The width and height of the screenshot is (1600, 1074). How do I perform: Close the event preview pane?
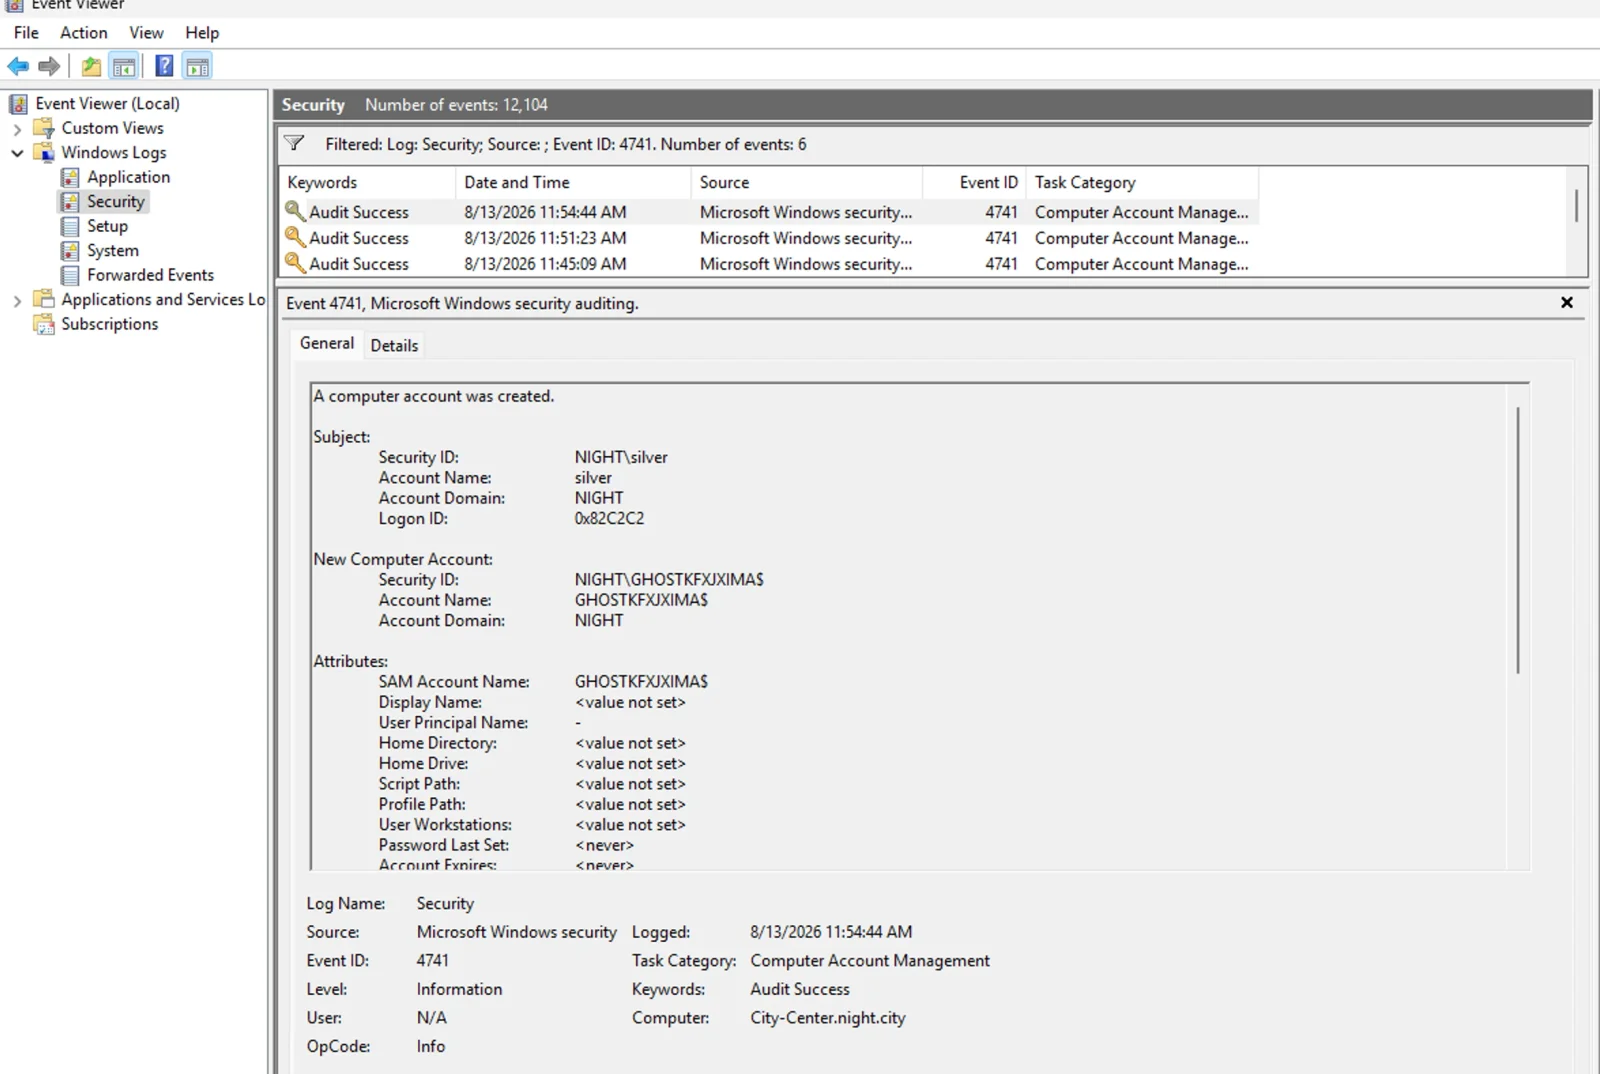coord(1567,302)
